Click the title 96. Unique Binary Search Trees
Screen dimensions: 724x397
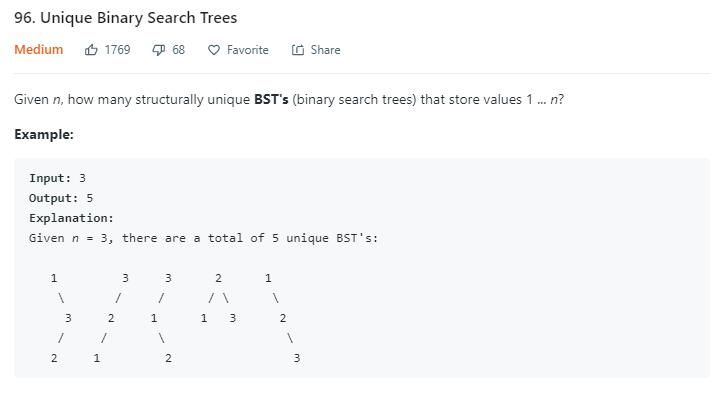point(126,18)
